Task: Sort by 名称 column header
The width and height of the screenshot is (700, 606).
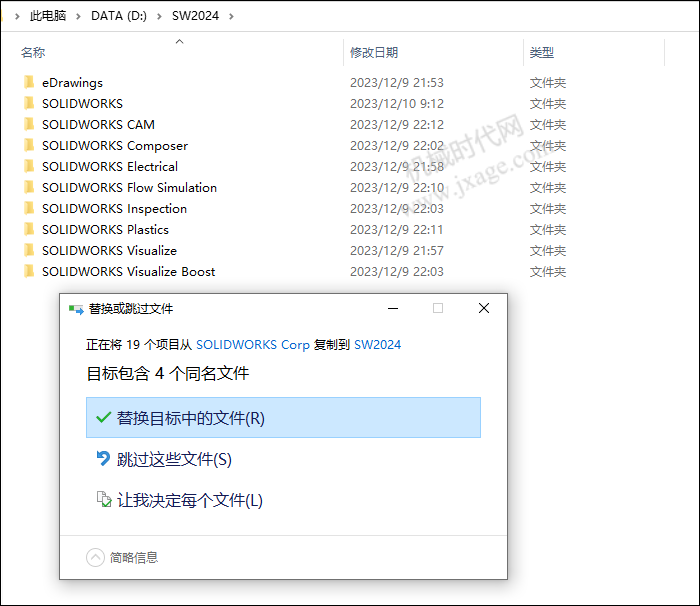Action: pos(33,53)
